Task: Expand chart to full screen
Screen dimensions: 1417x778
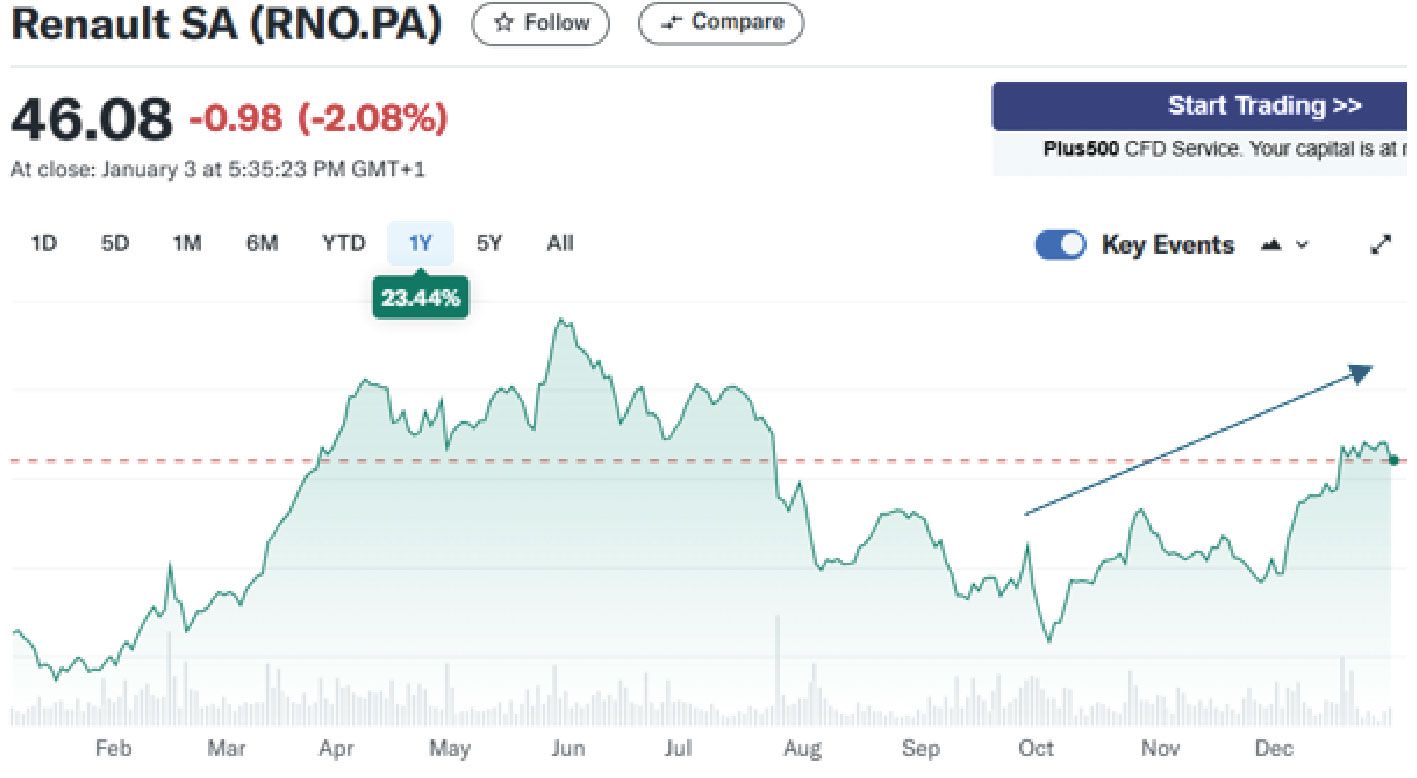Action: click(1381, 245)
